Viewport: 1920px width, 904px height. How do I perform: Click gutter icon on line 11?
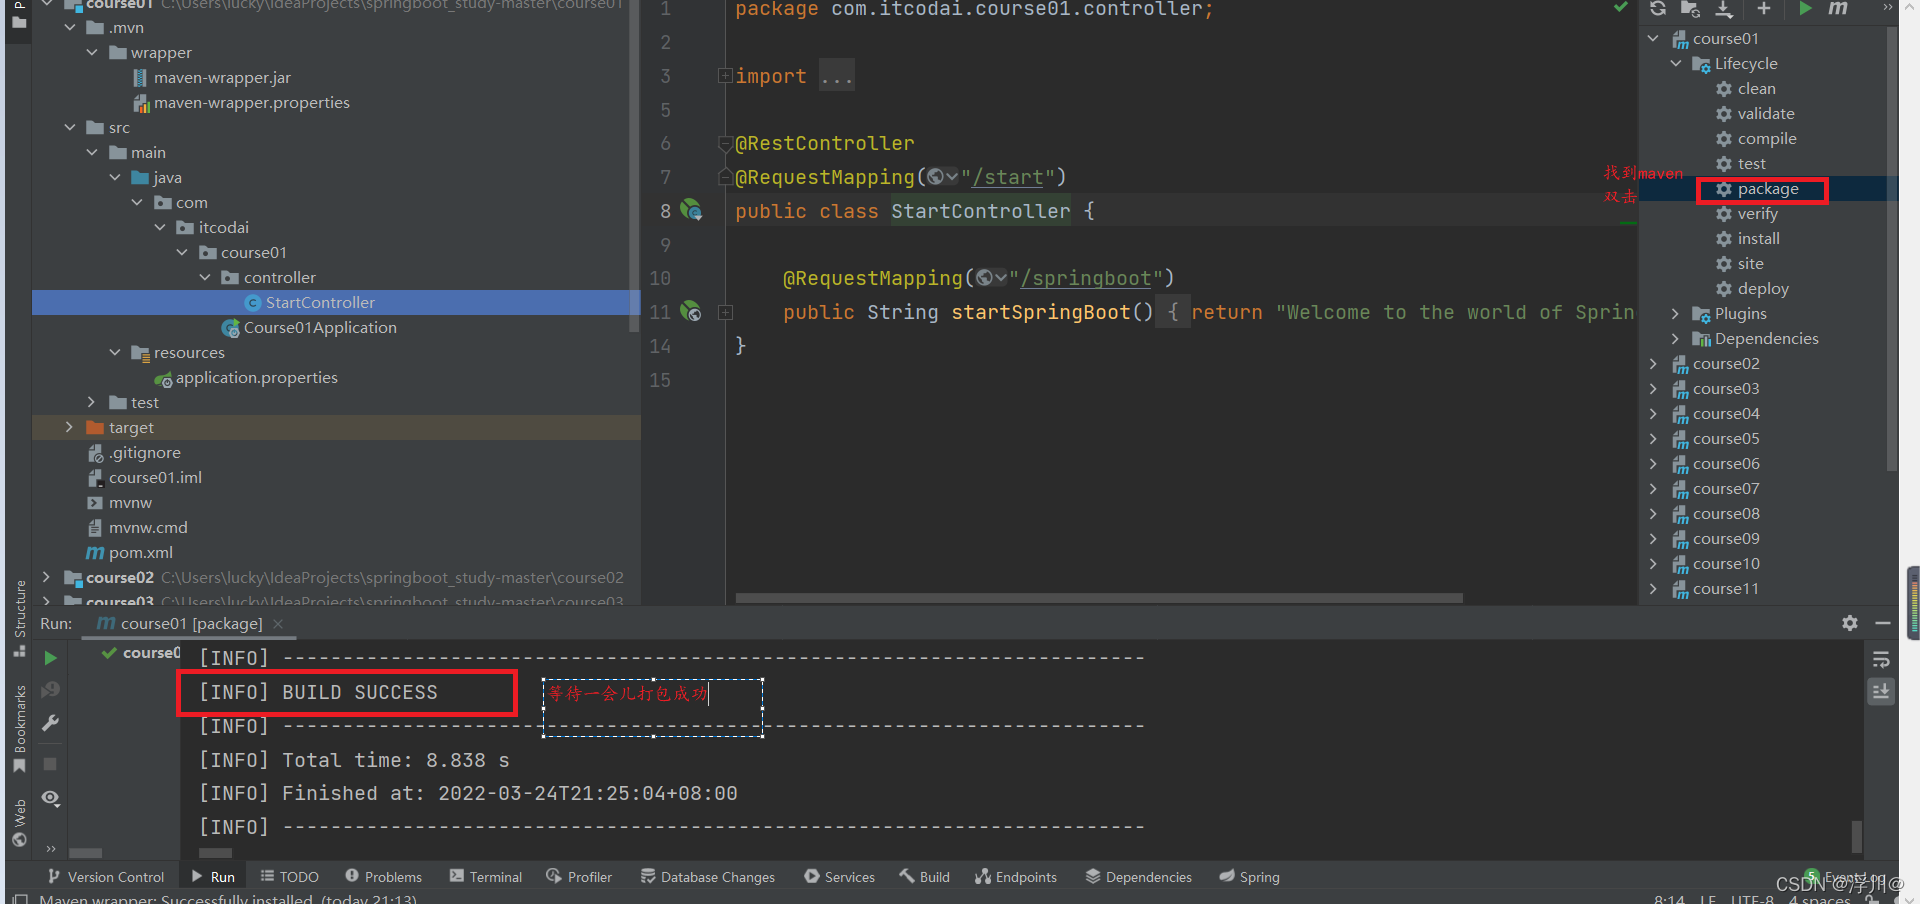click(691, 311)
